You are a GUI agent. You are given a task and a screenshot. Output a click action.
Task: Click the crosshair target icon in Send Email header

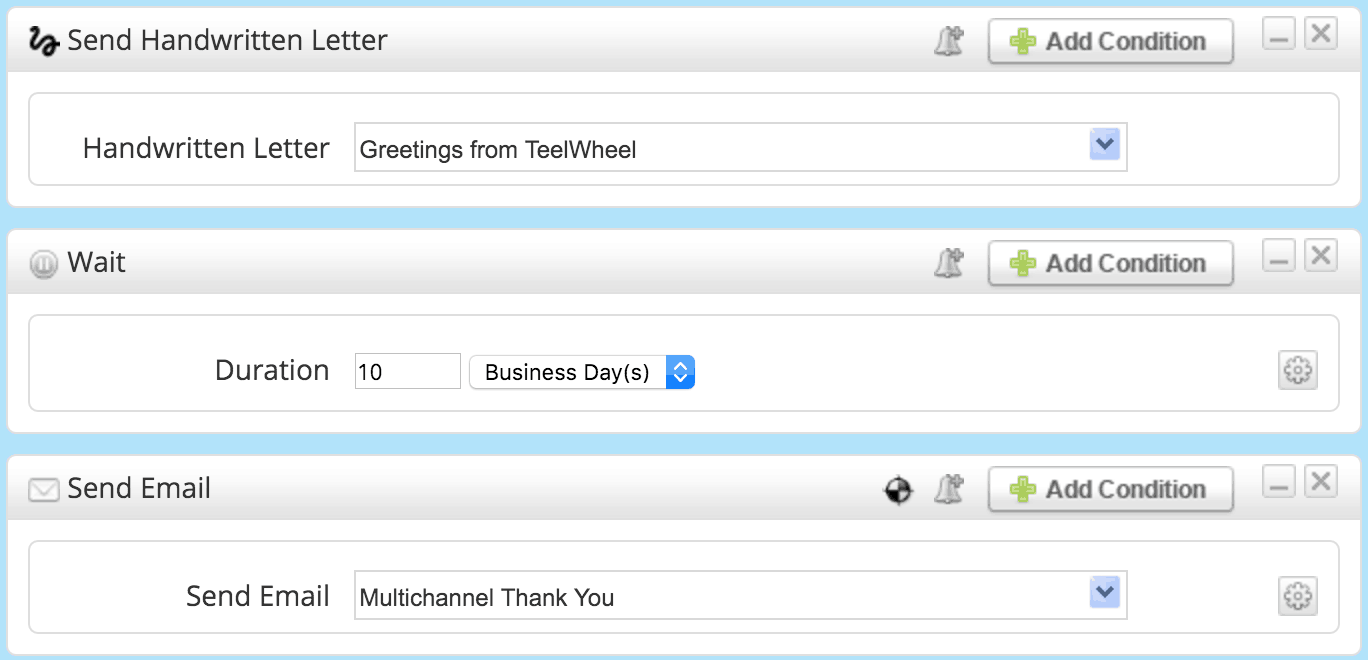[899, 490]
